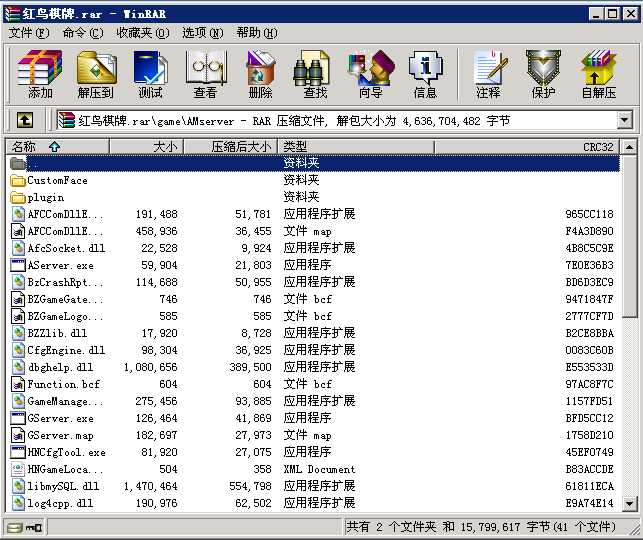Click the 注释 (Comment) toolbar icon
Screen dimensions: 643x540
488,74
